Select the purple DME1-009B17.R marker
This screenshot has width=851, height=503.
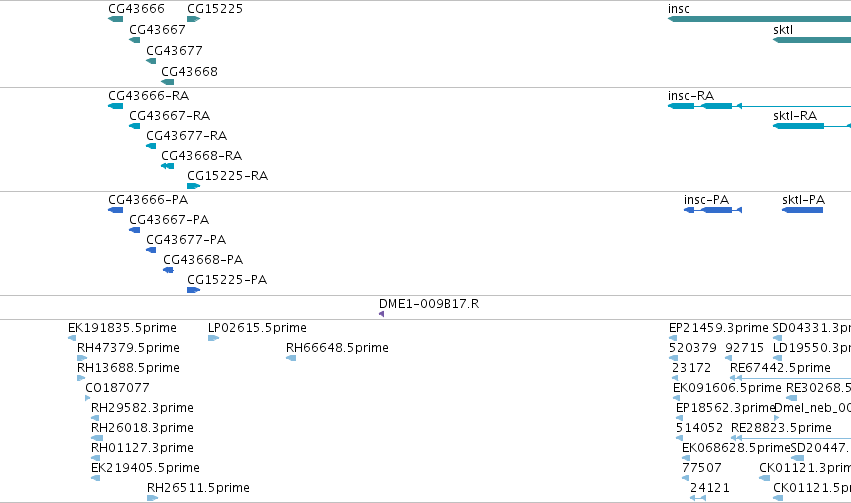(382, 314)
